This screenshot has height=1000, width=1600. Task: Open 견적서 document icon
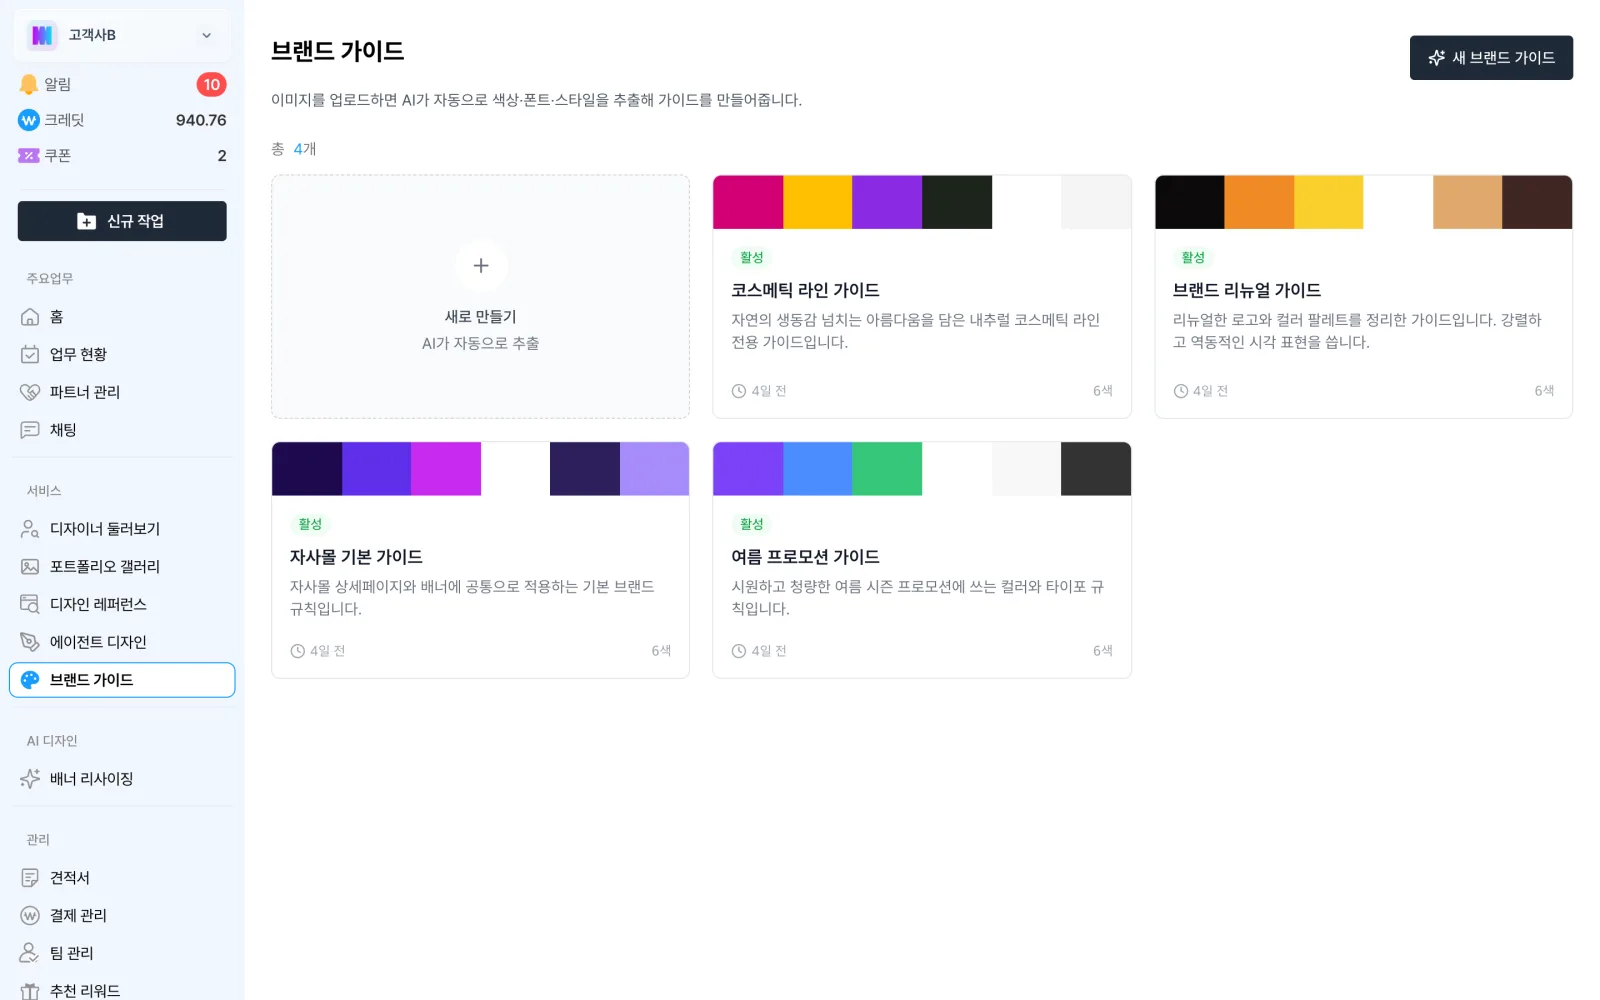[30, 878]
